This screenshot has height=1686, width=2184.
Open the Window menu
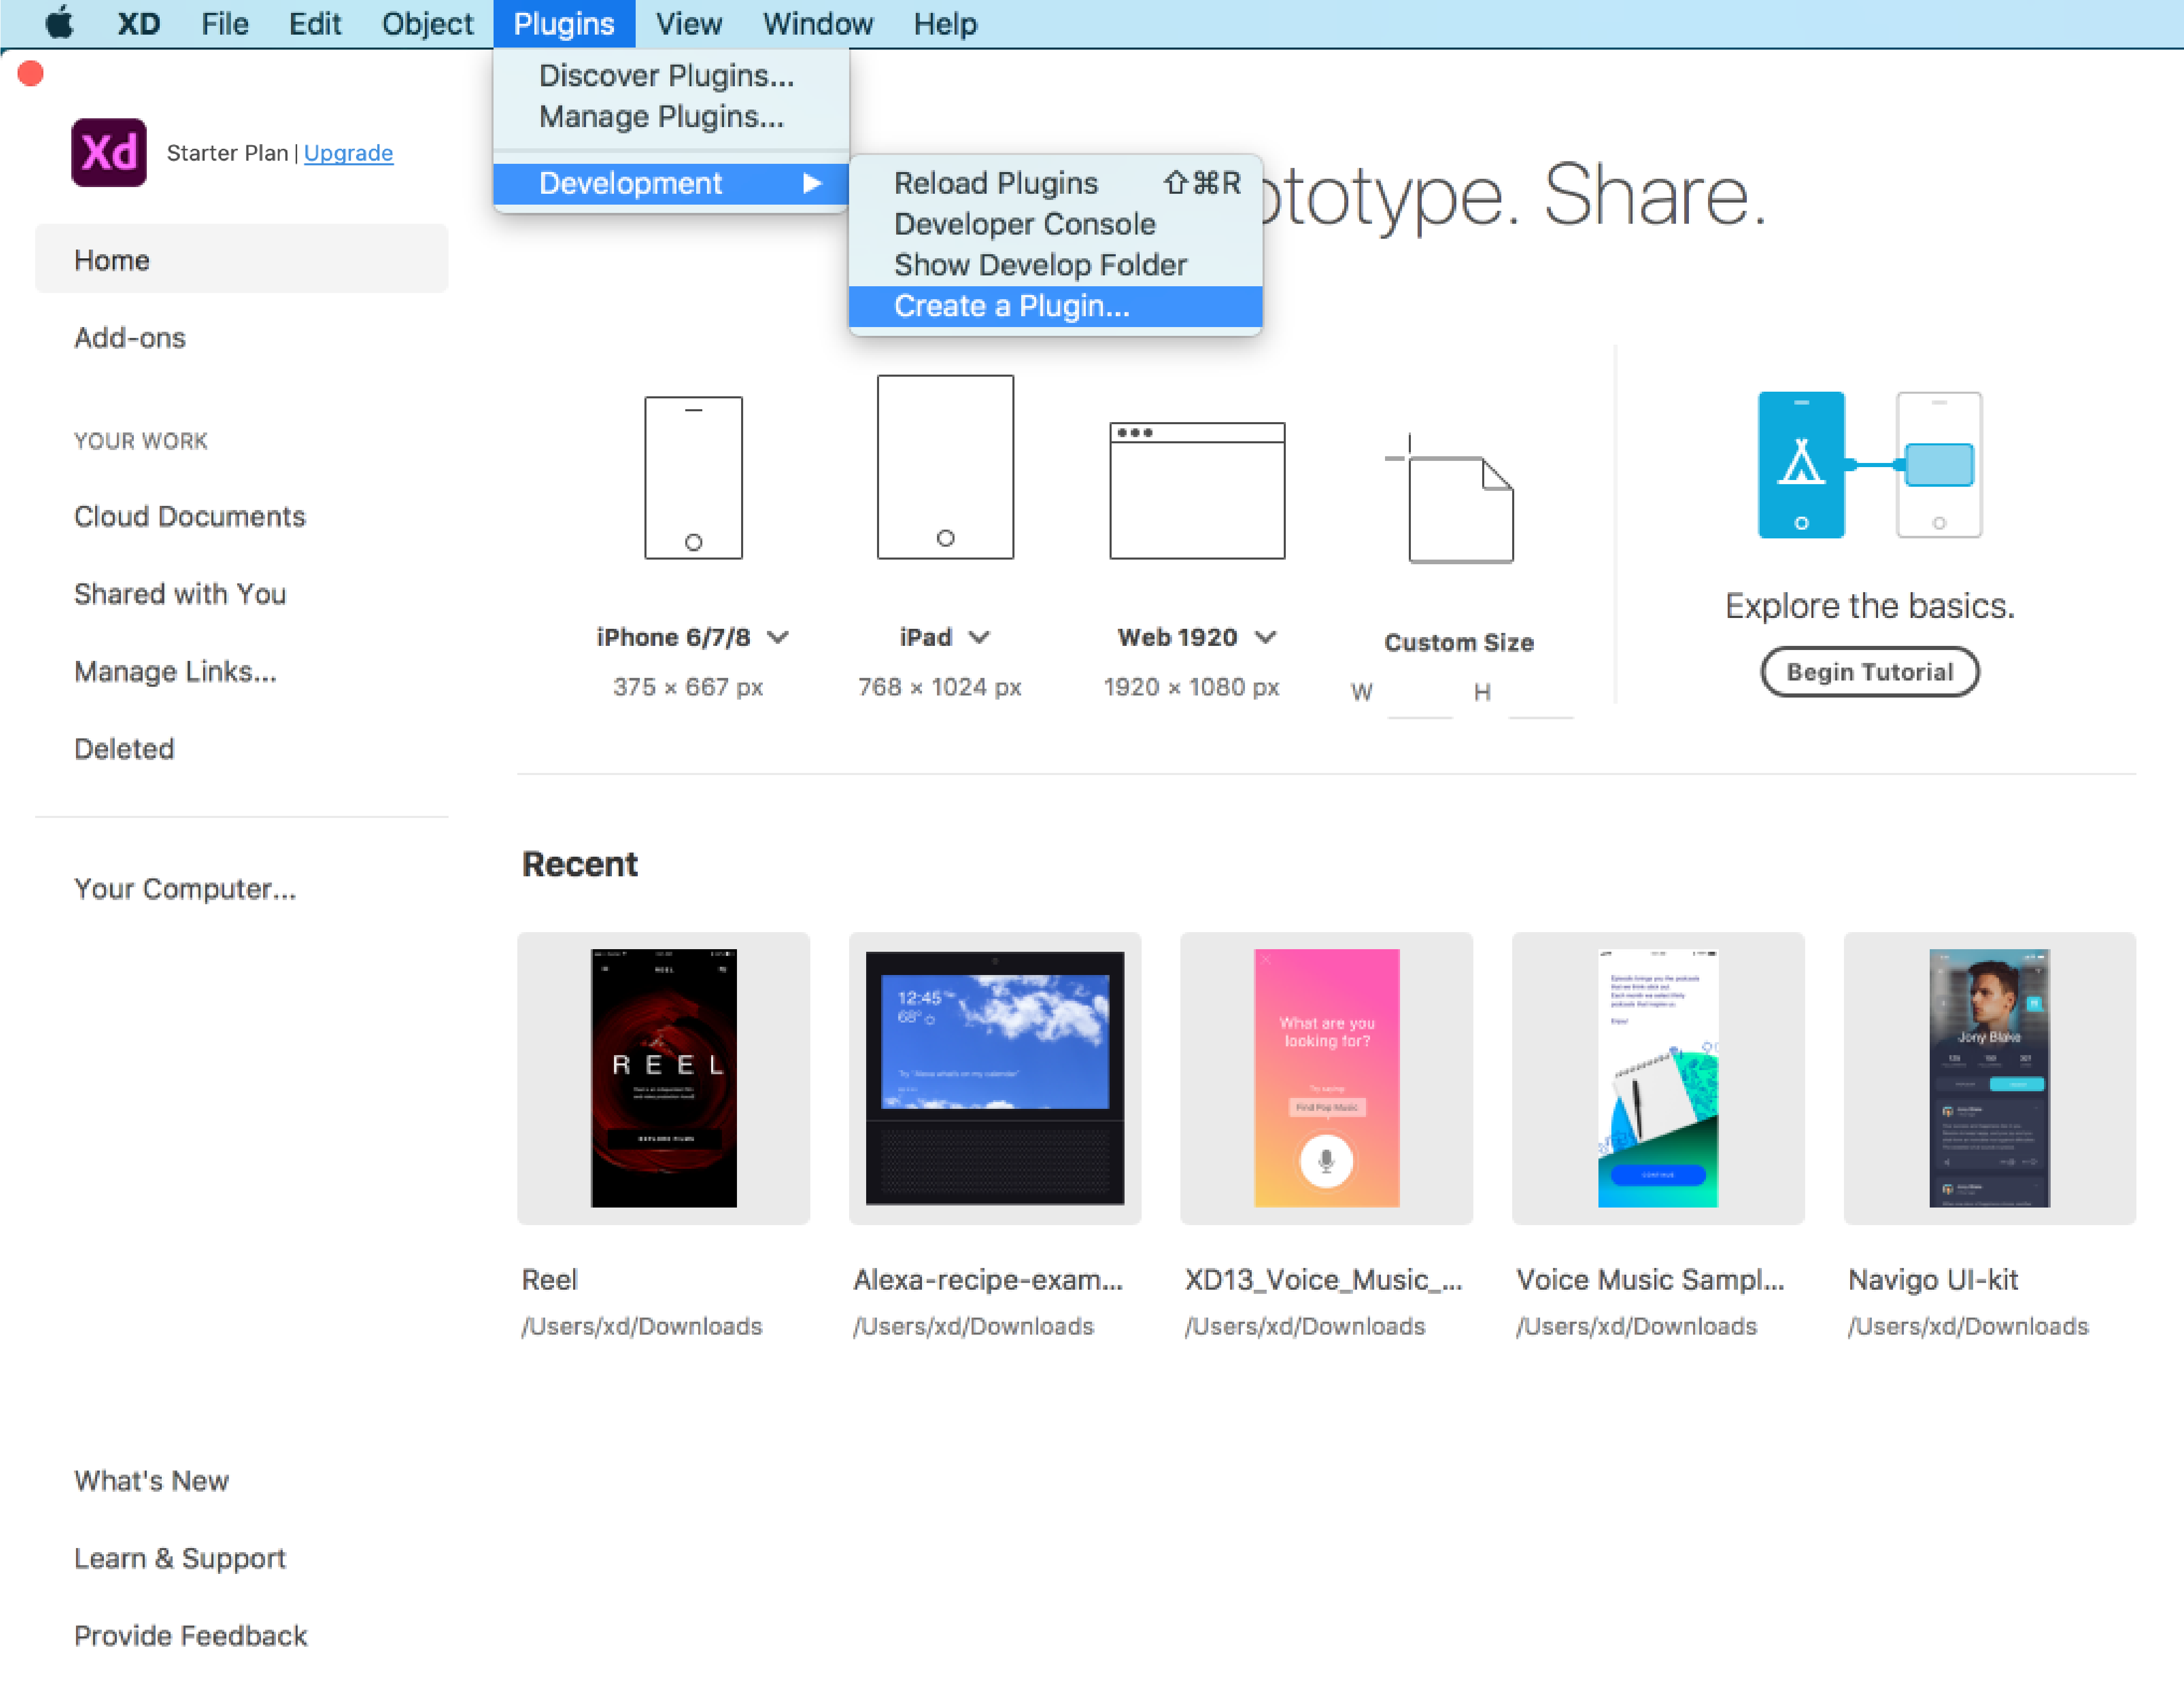(x=817, y=23)
